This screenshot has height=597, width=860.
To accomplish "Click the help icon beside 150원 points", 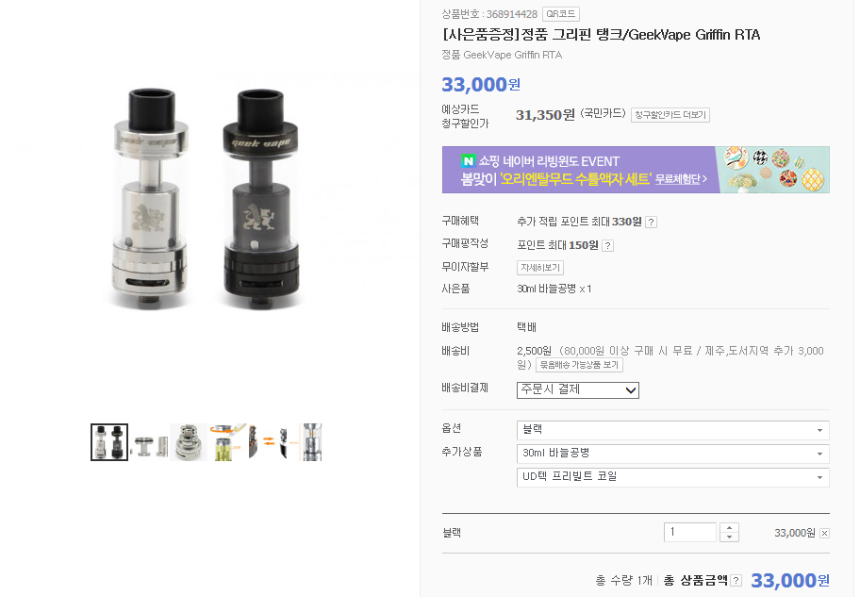I will (608, 246).
